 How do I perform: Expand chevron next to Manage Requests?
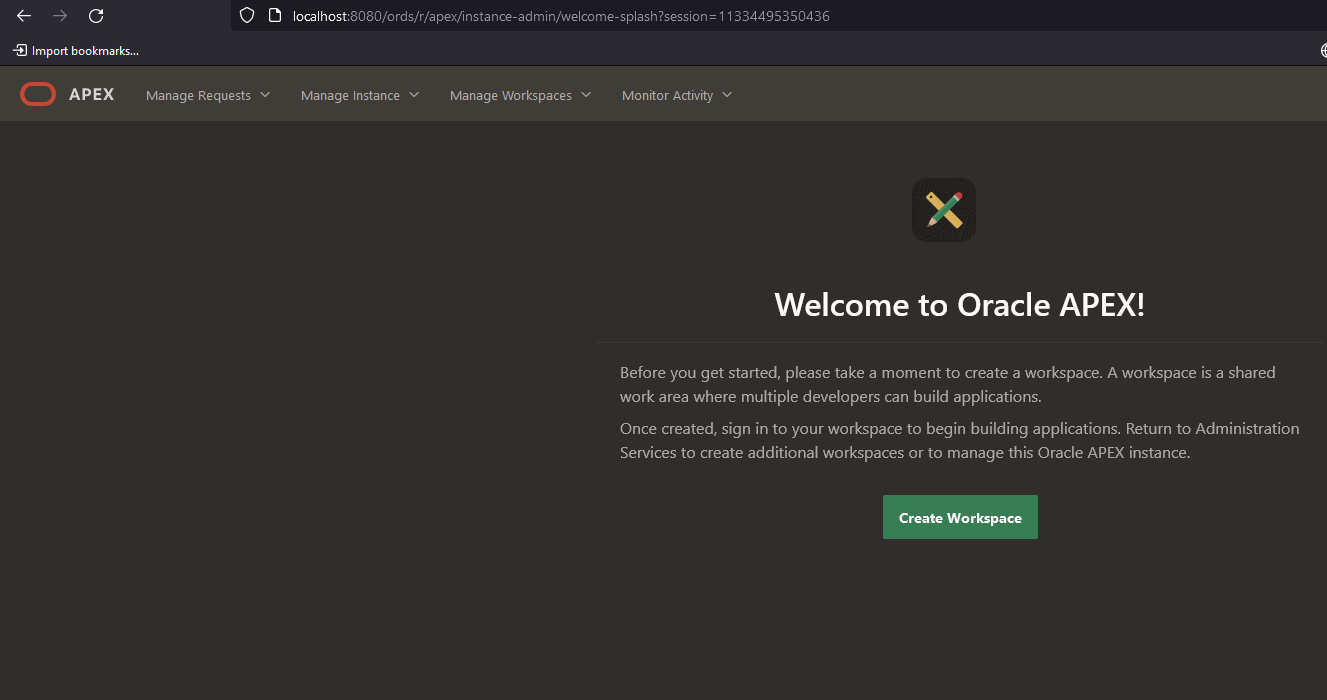coord(265,95)
